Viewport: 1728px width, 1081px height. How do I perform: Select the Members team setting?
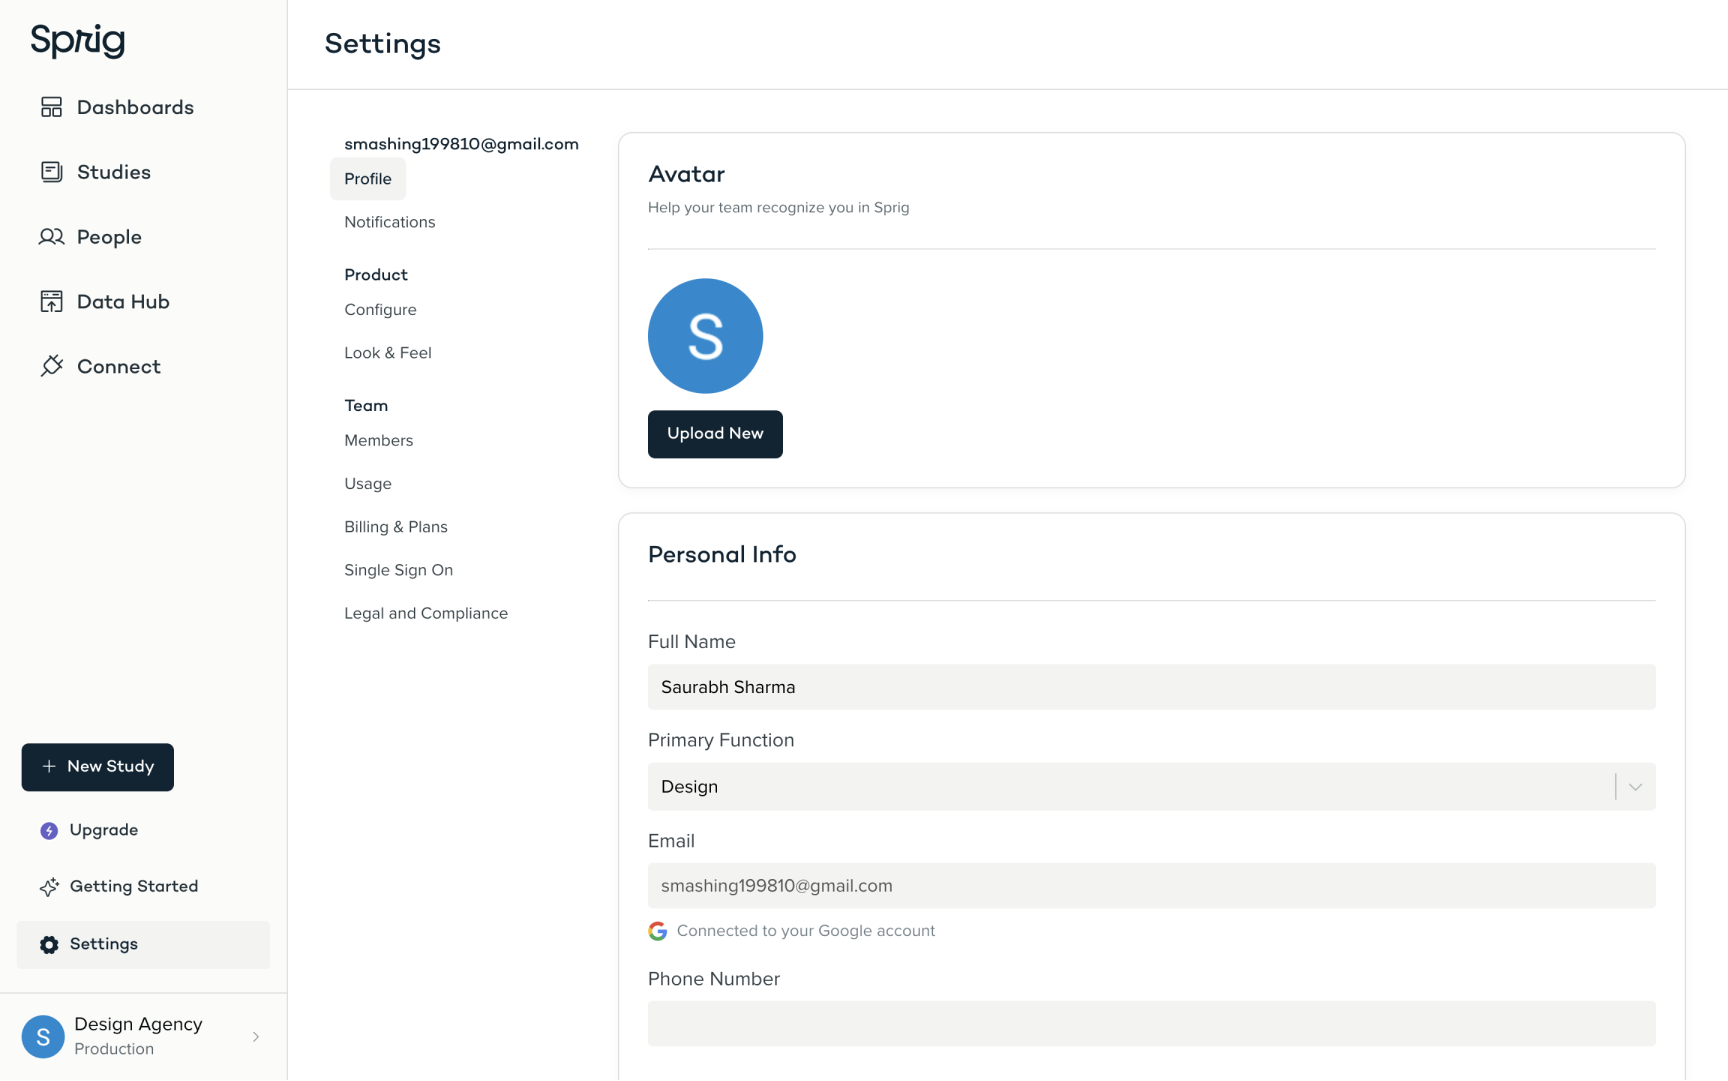pos(378,440)
